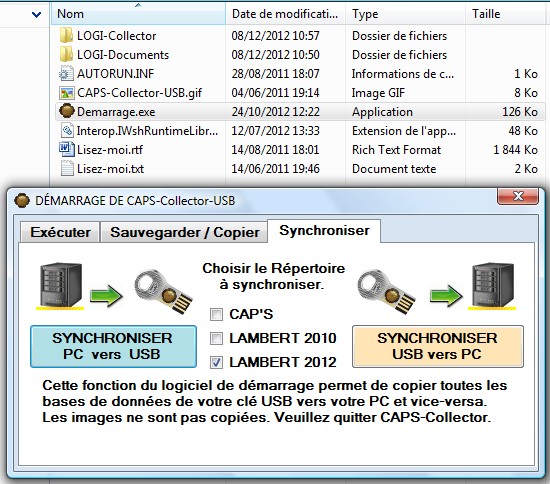Click the AUTORUN.INF gear file icon
550x484 pixels.
click(66, 73)
